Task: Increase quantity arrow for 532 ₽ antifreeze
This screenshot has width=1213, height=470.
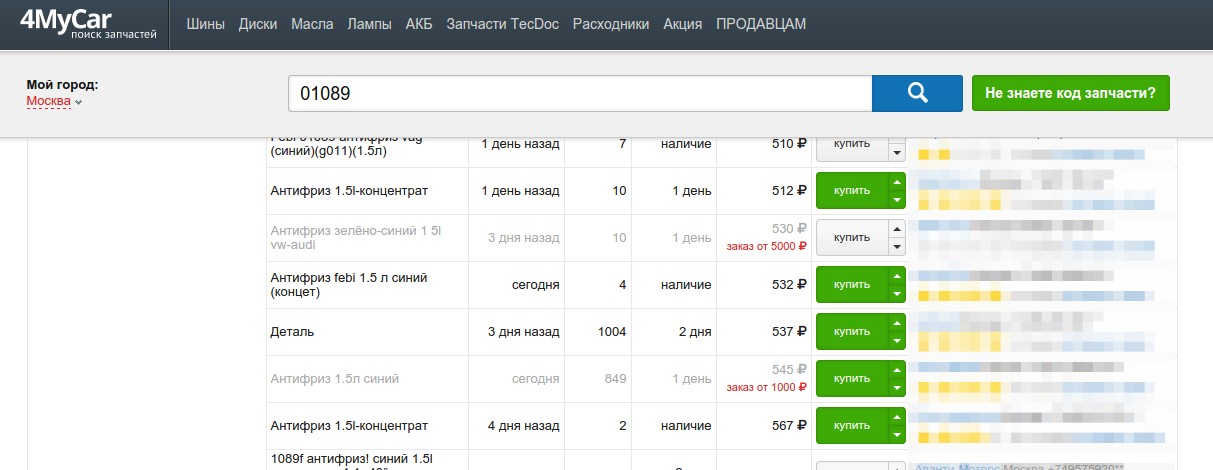Action: pyautogui.click(x=897, y=276)
